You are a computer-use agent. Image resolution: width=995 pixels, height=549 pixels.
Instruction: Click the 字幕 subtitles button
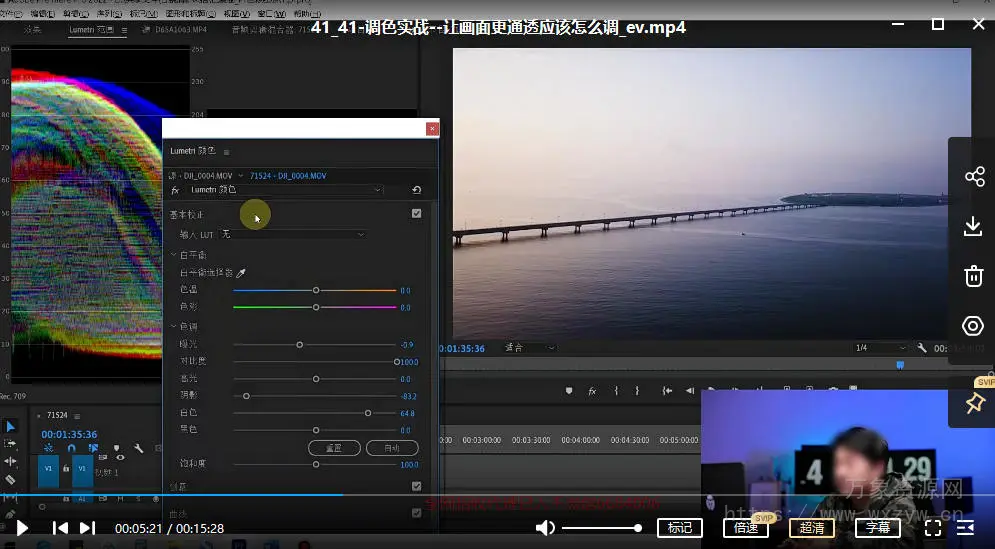point(878,528)
